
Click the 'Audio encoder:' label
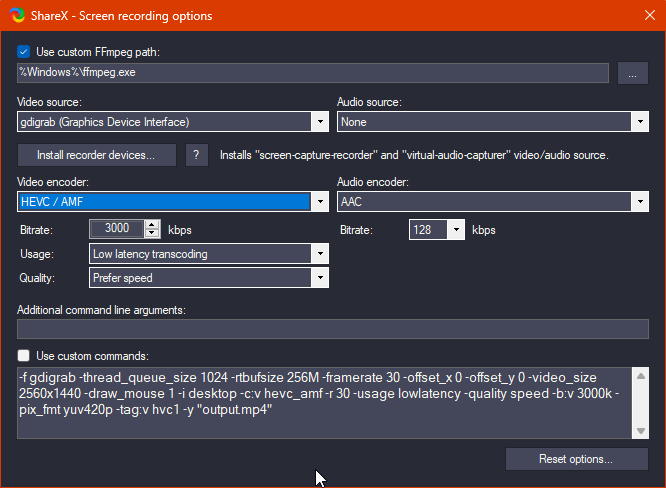[x=373, y=182]
